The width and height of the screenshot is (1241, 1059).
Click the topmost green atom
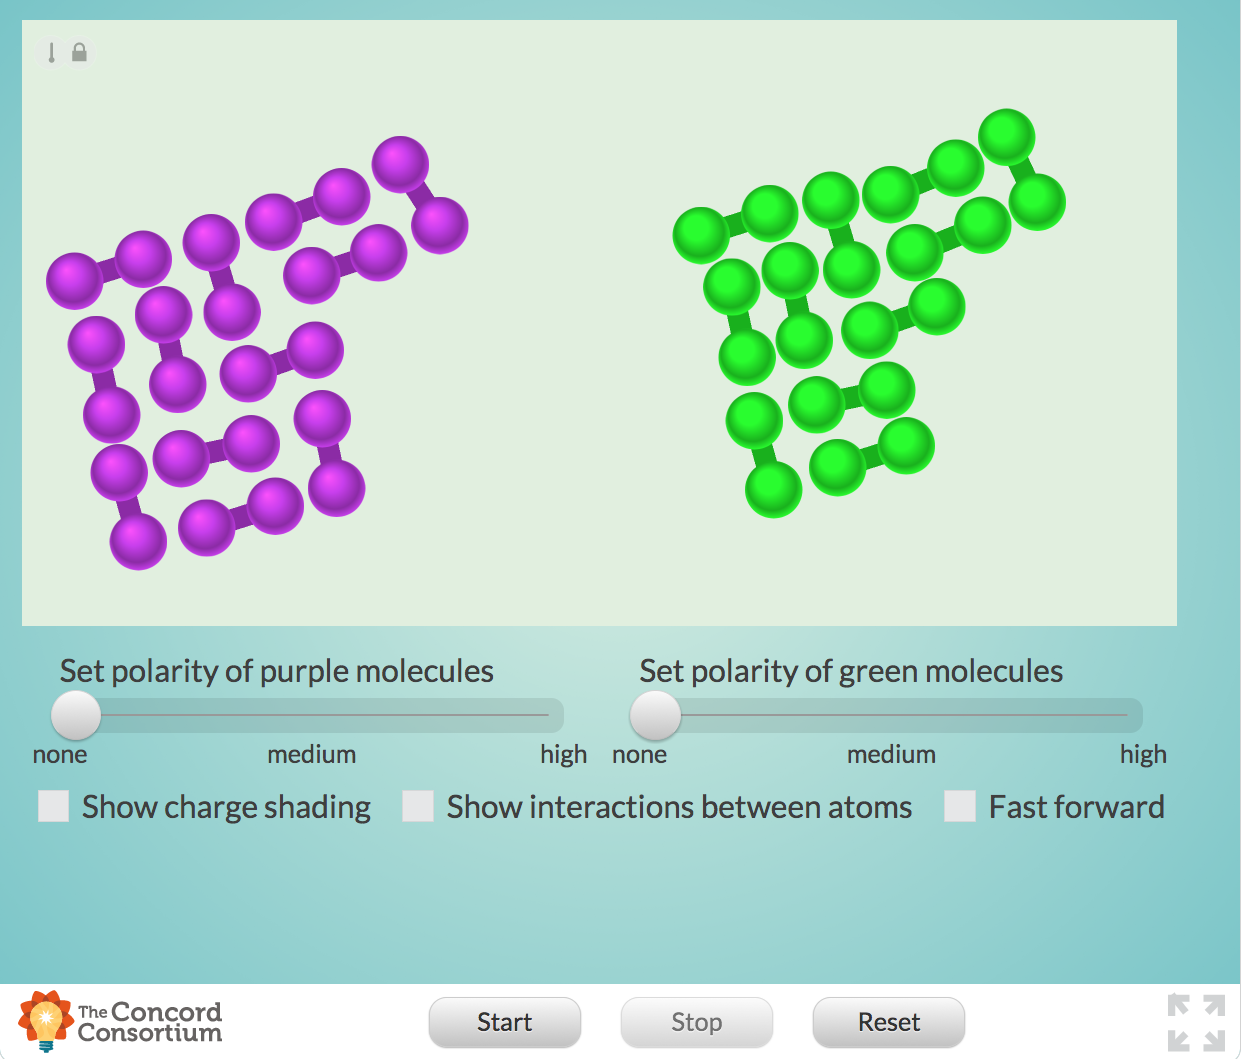click(x=1006, y=137)
